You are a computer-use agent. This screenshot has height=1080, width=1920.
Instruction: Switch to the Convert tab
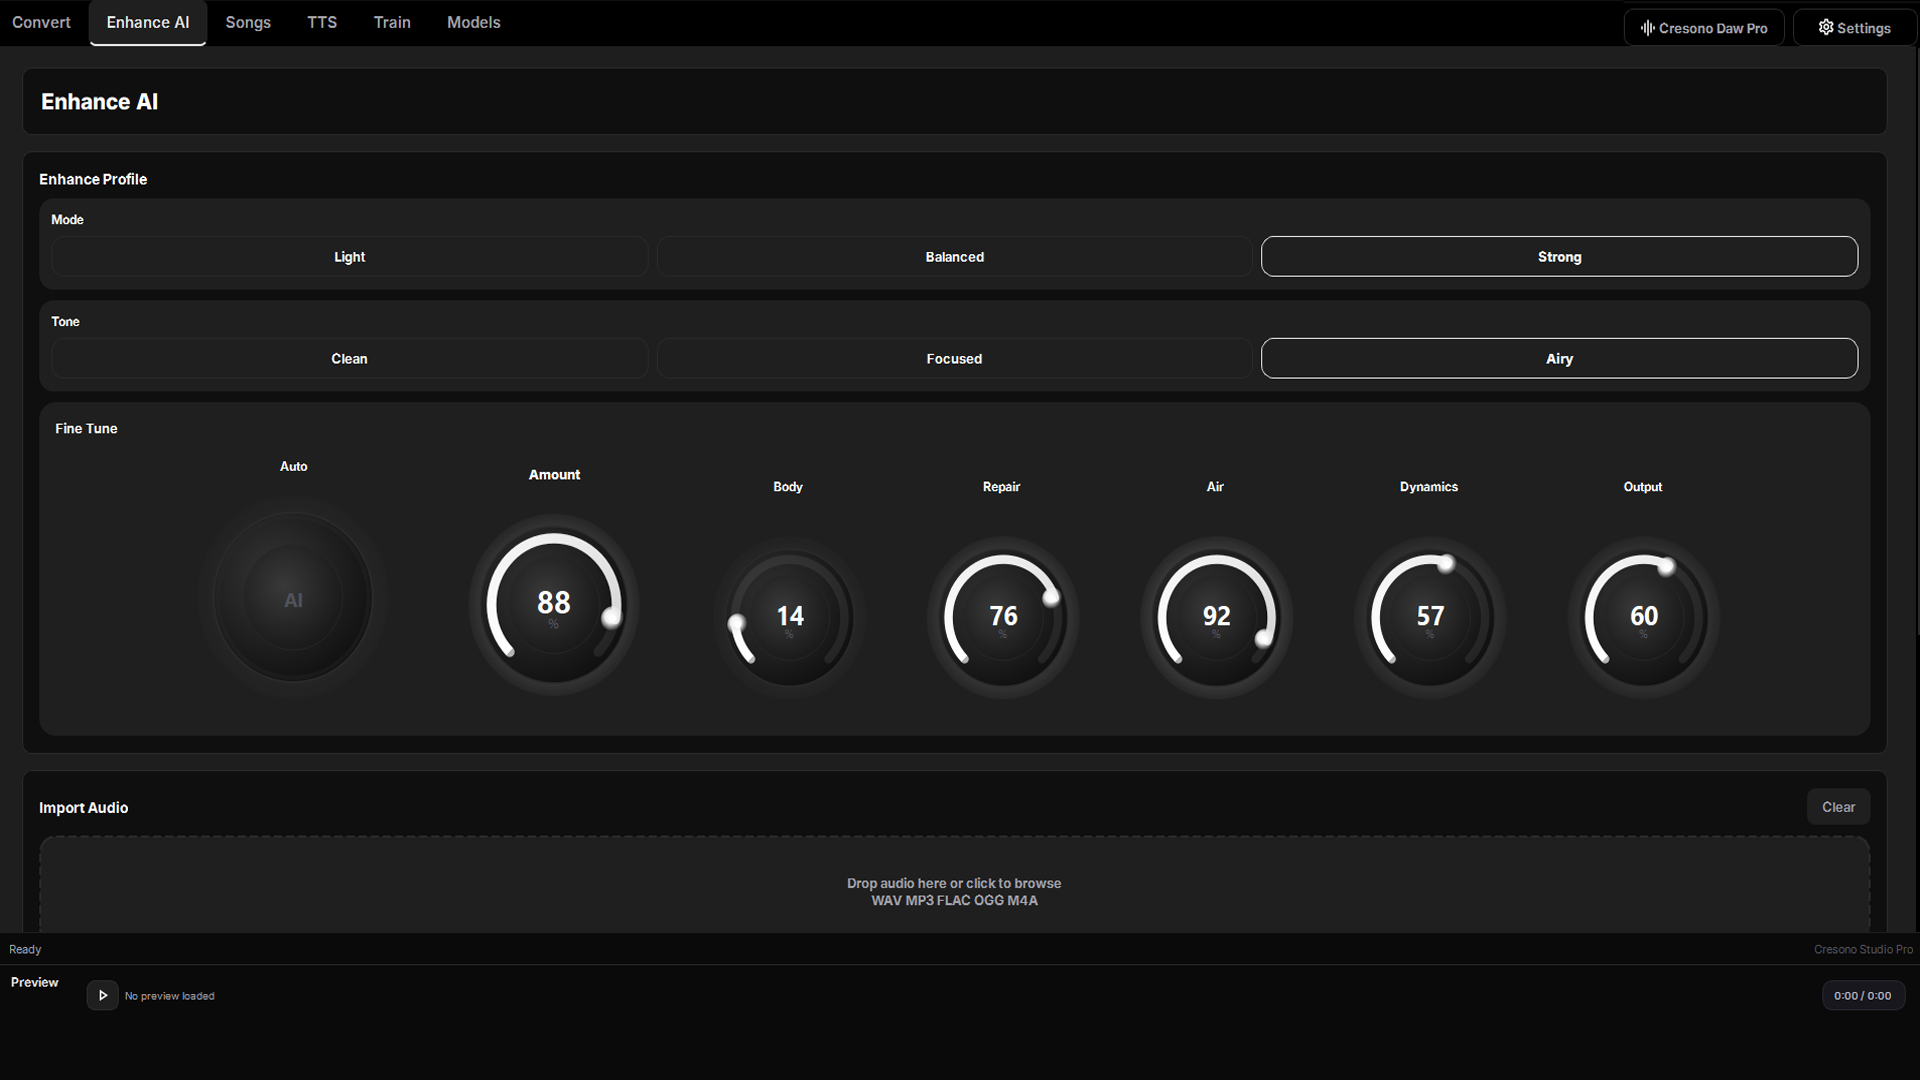(x=41, y=22)
